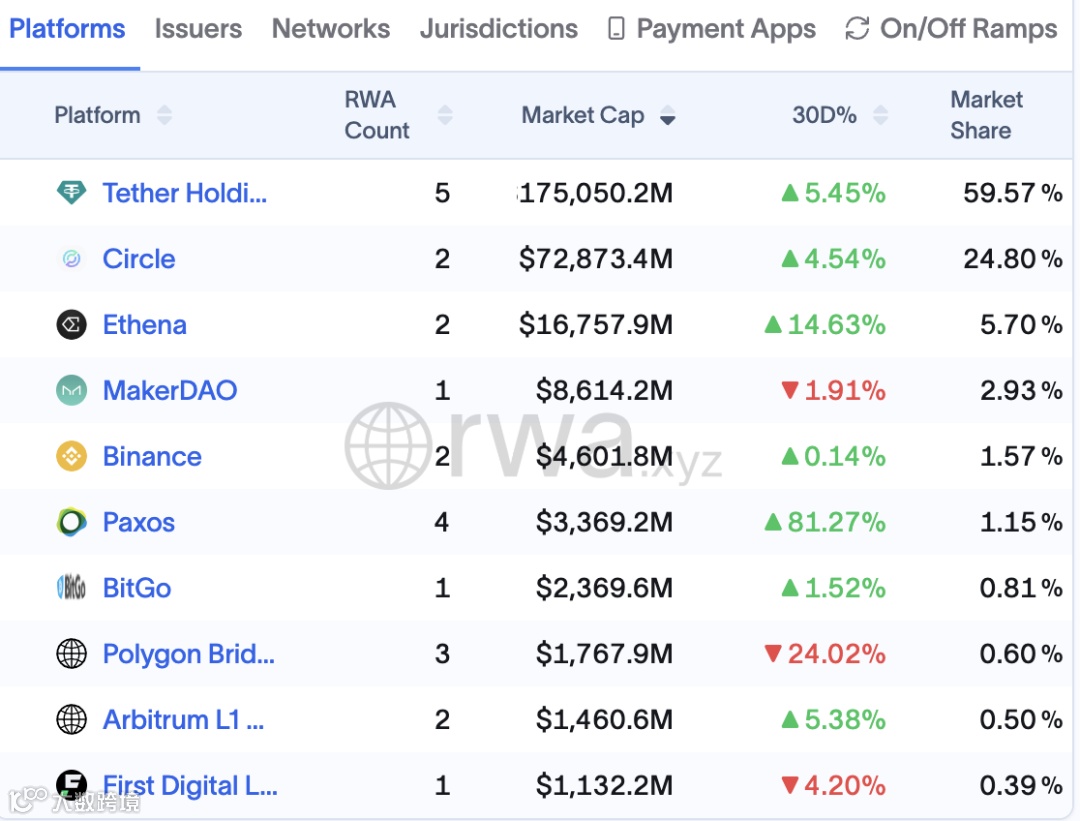The height and width of the screenshot is (821, 1080).
Task: Open the First Digital L... platform link
Action: click(x=190, y=785)
